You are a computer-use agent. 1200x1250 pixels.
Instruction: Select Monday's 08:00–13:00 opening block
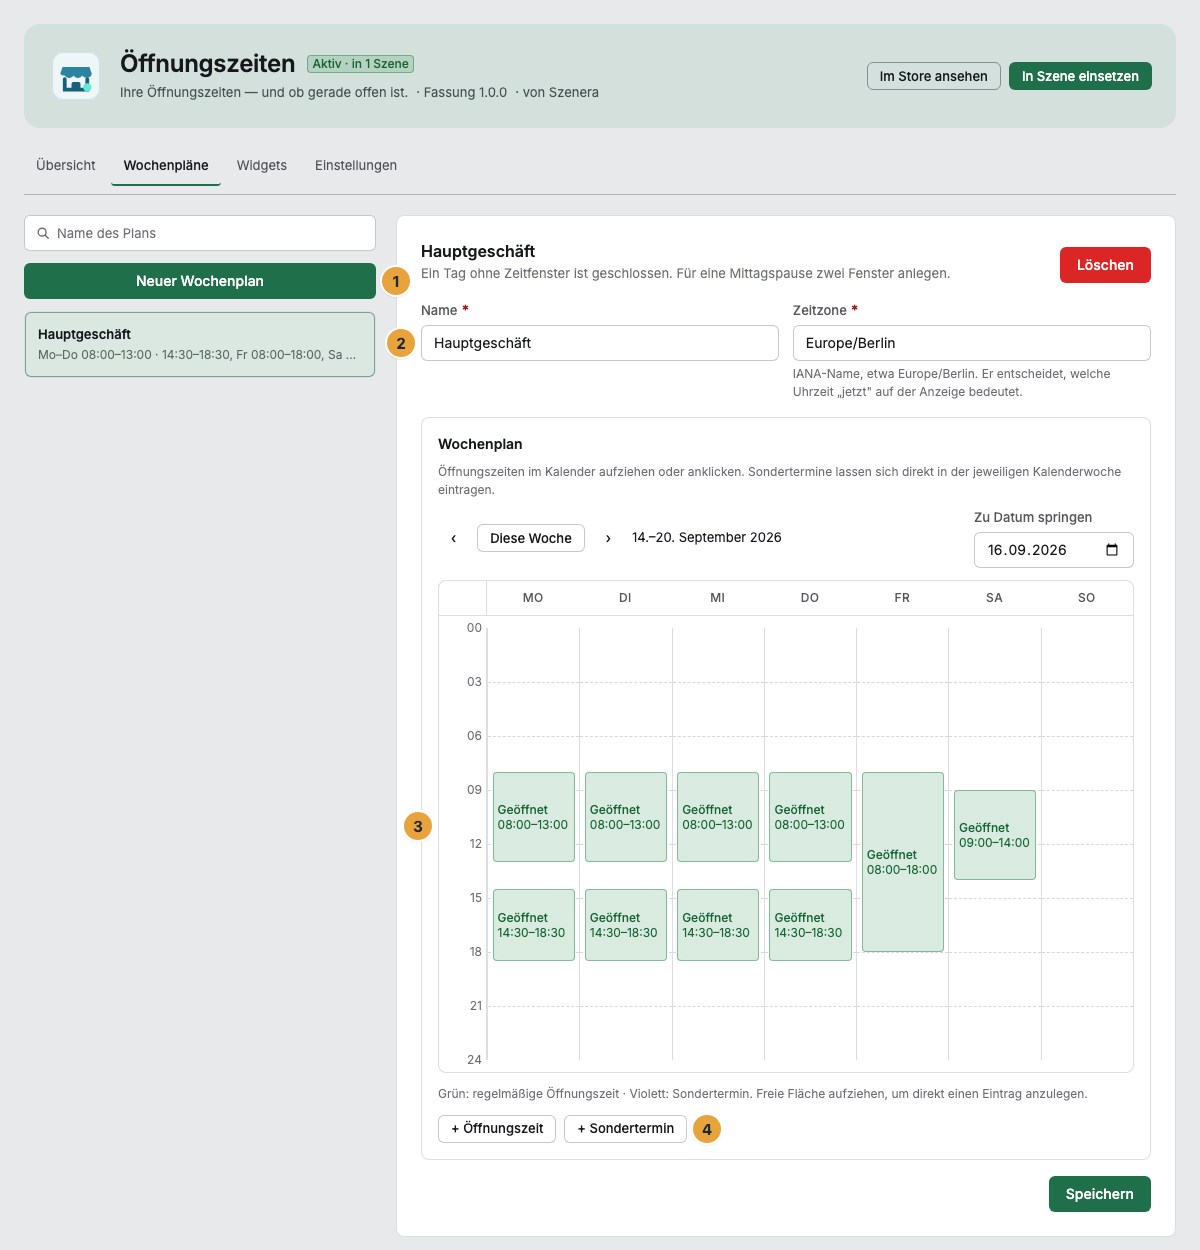coord(534,817)
